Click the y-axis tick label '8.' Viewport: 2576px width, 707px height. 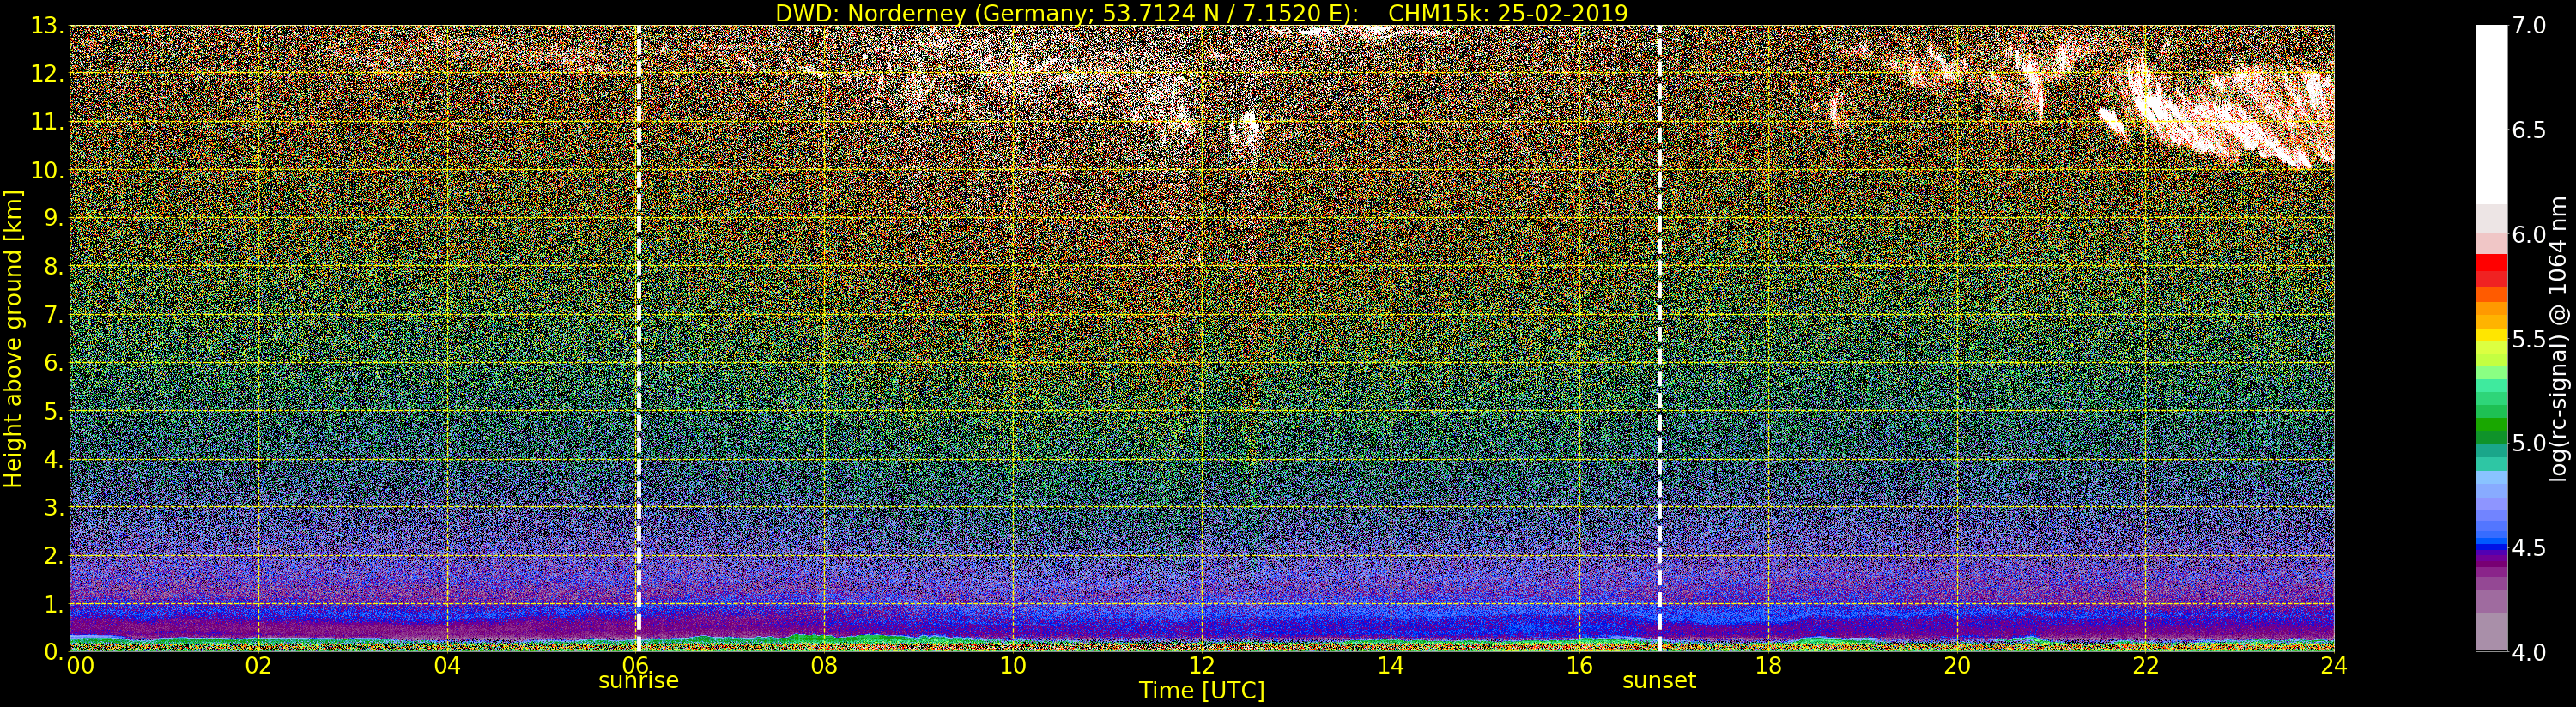coord(53,266)
